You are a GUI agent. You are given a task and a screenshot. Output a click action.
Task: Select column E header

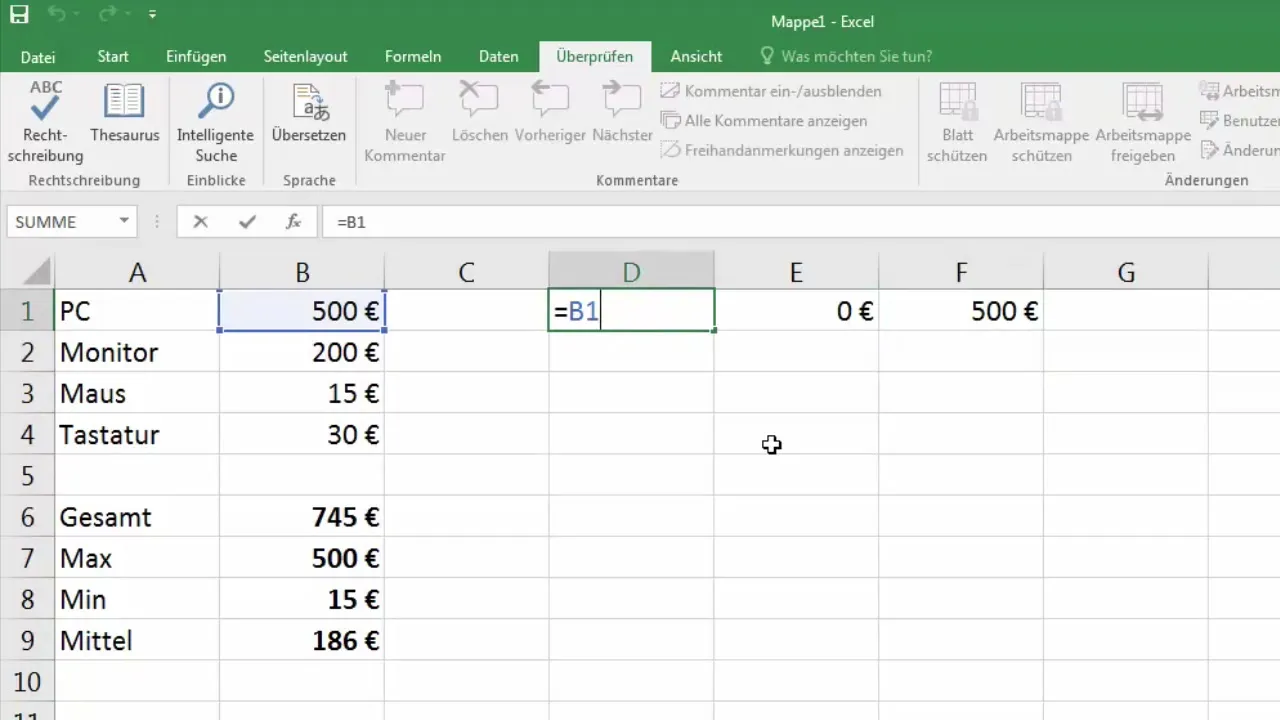(796, 271)
